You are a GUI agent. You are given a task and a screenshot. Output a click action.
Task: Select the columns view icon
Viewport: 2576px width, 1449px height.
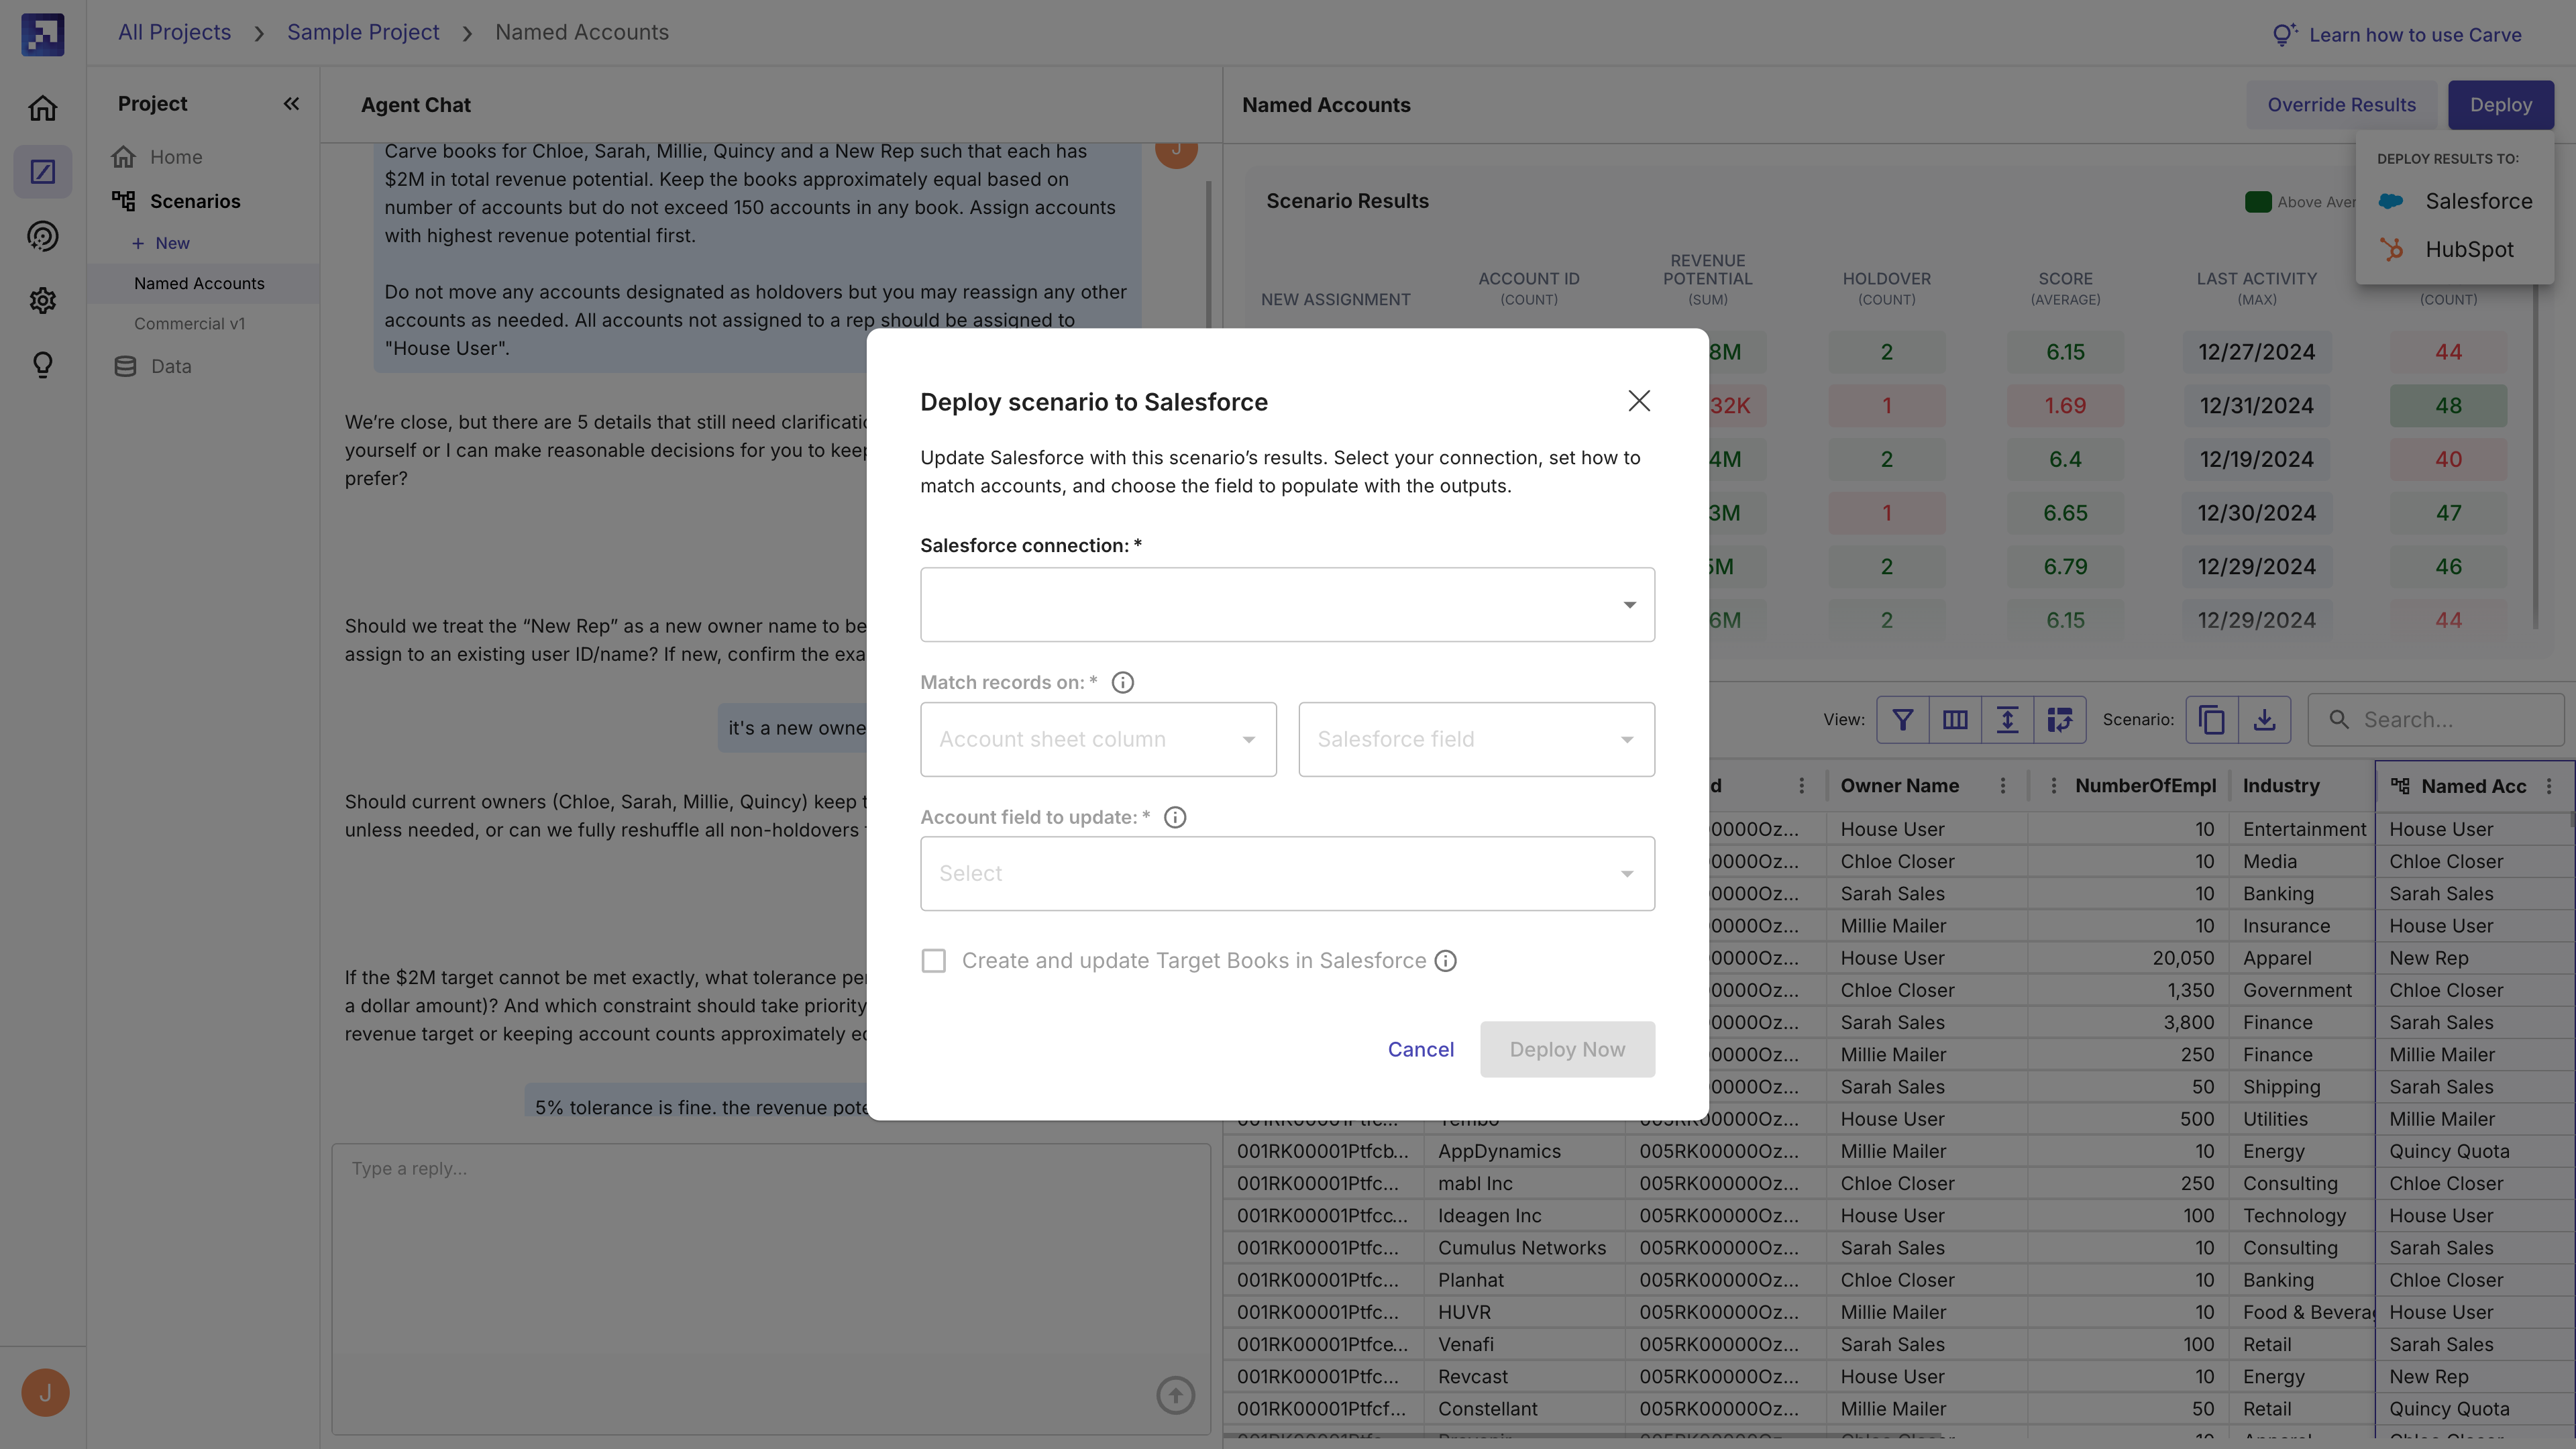point(1955,719)
